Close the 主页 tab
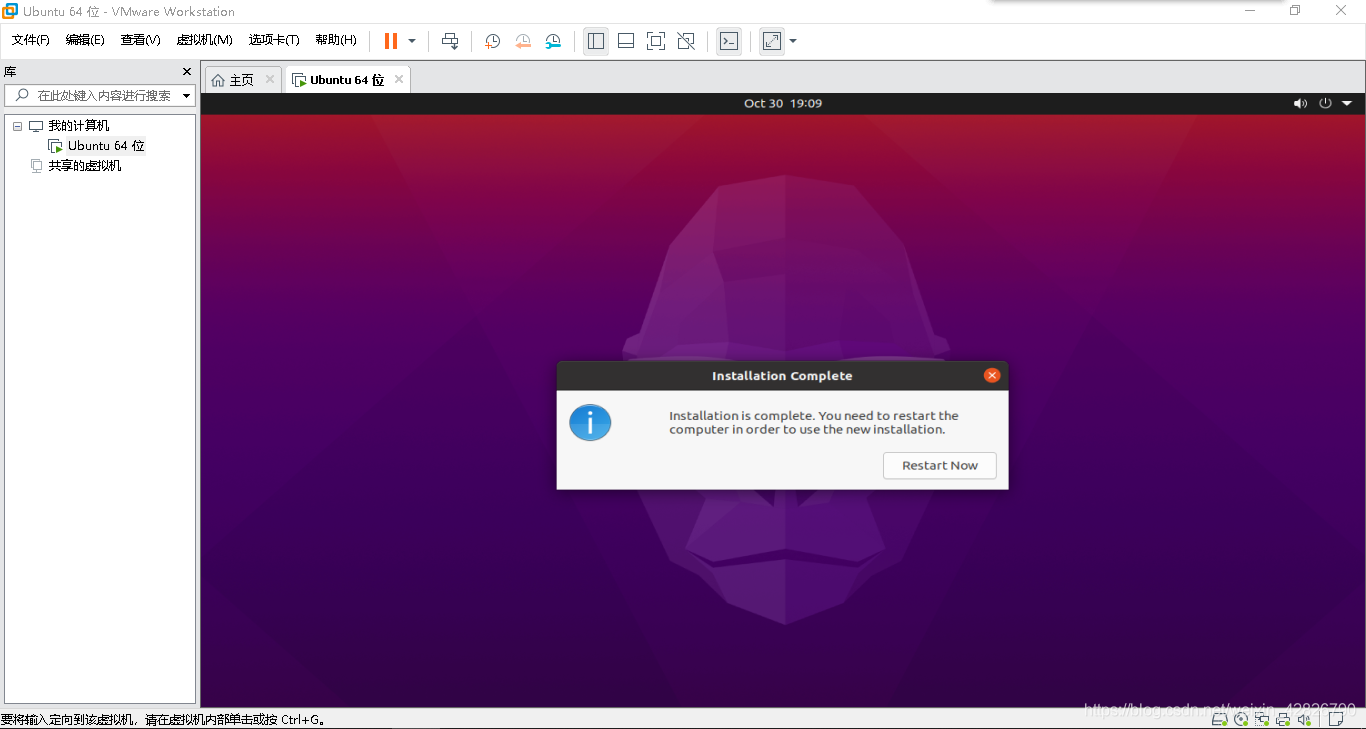 pyautogui.click(x=270, y=79)
